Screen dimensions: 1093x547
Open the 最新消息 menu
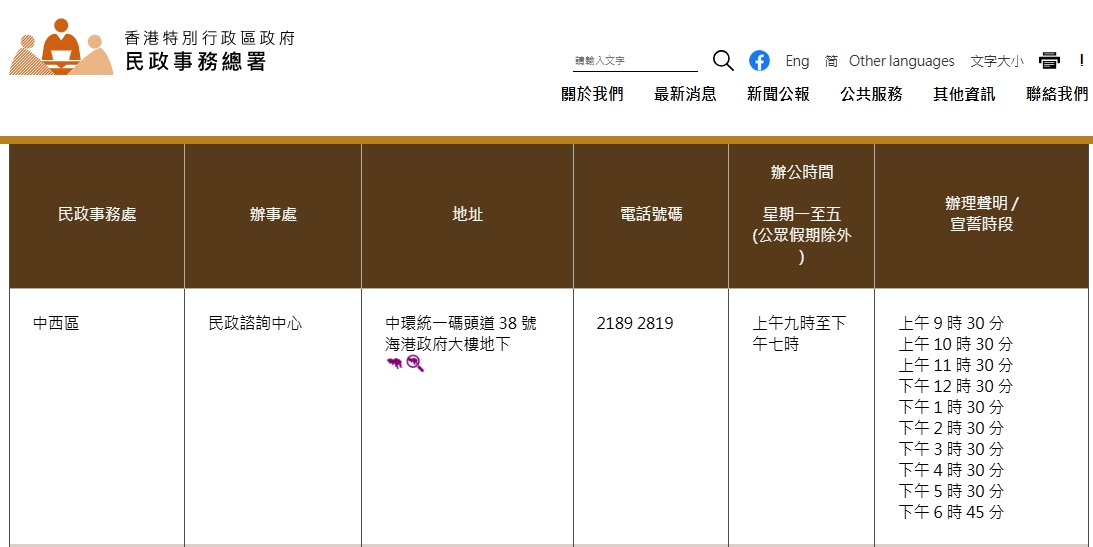pos(685,94)
